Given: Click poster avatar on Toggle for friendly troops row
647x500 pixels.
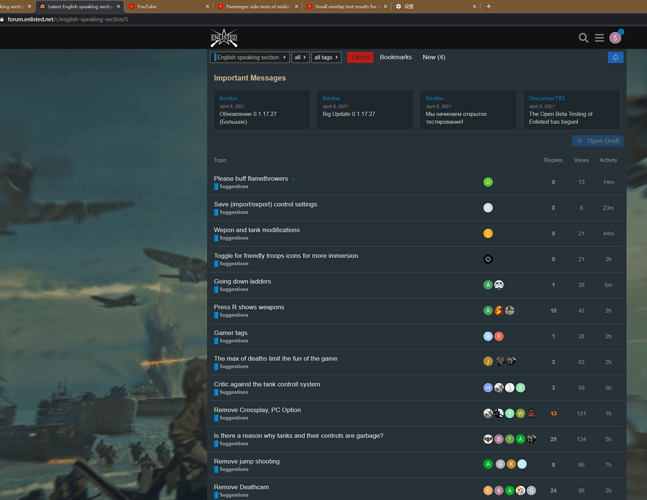Looking at the screenshot, I should (488, 259).
